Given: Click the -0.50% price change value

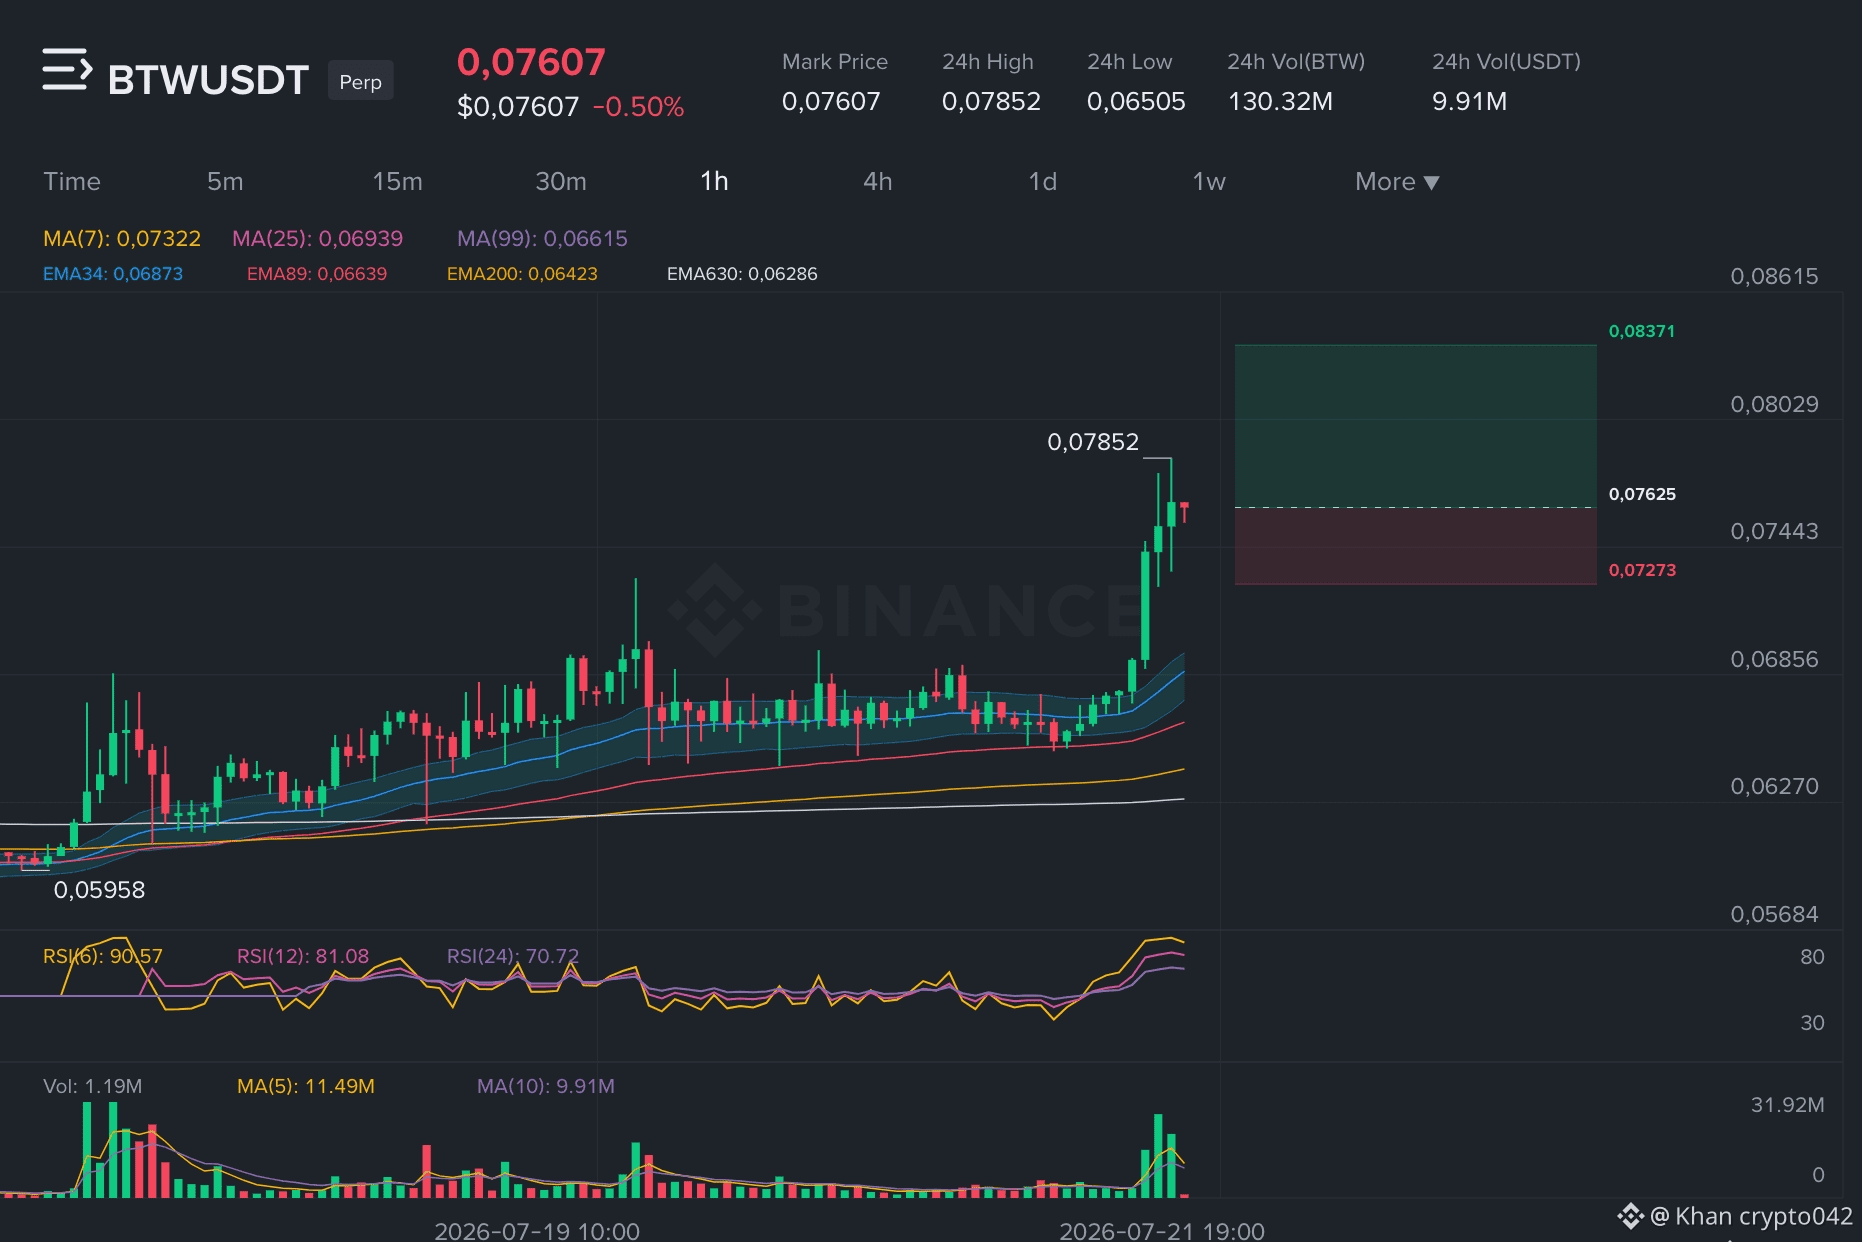Looking at the screenshot, I should 638,107.
